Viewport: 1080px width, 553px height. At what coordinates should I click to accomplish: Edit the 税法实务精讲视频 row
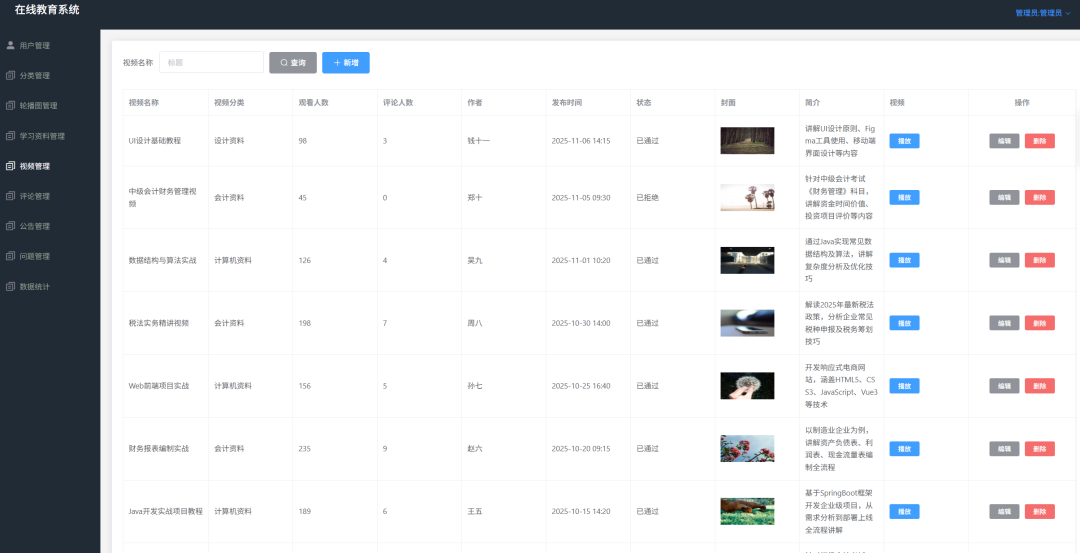pyautogui.click(x=1004, y=323)
